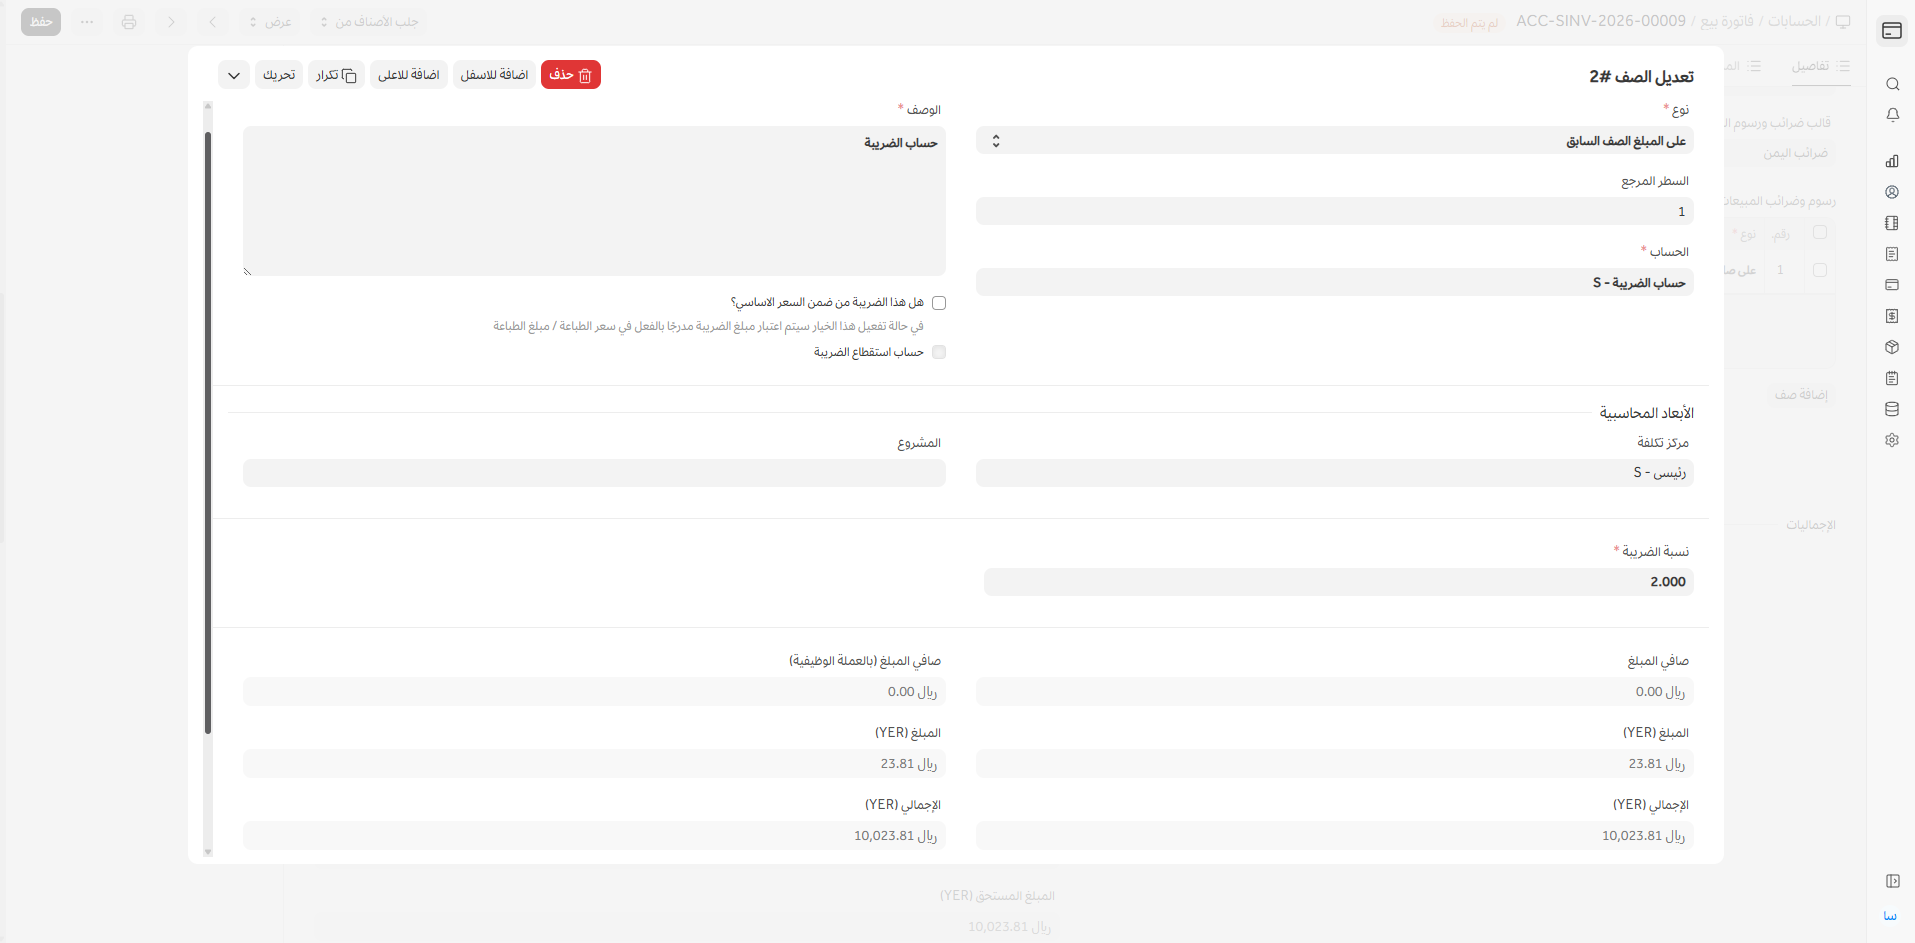Click the package box sidebar icon

point(1892,347)
